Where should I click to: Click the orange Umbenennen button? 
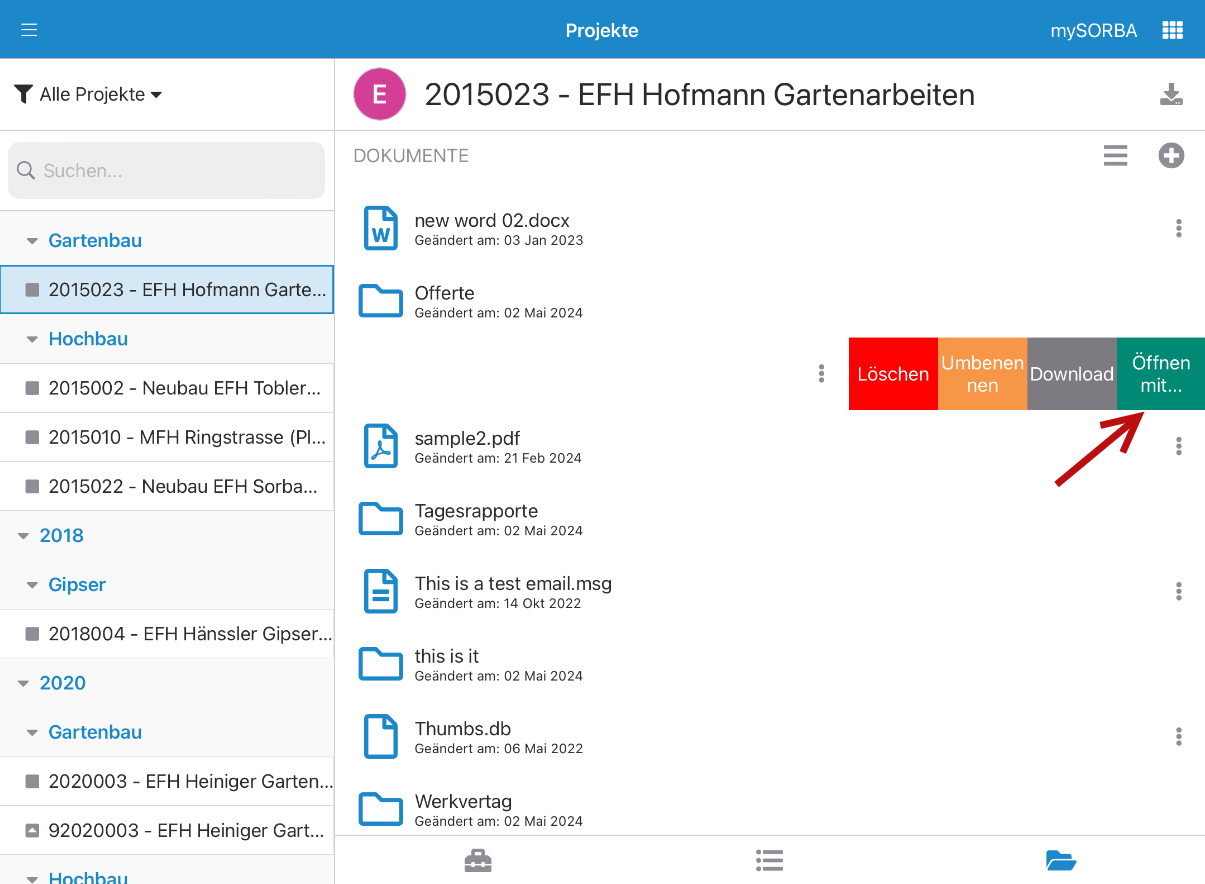982,374
